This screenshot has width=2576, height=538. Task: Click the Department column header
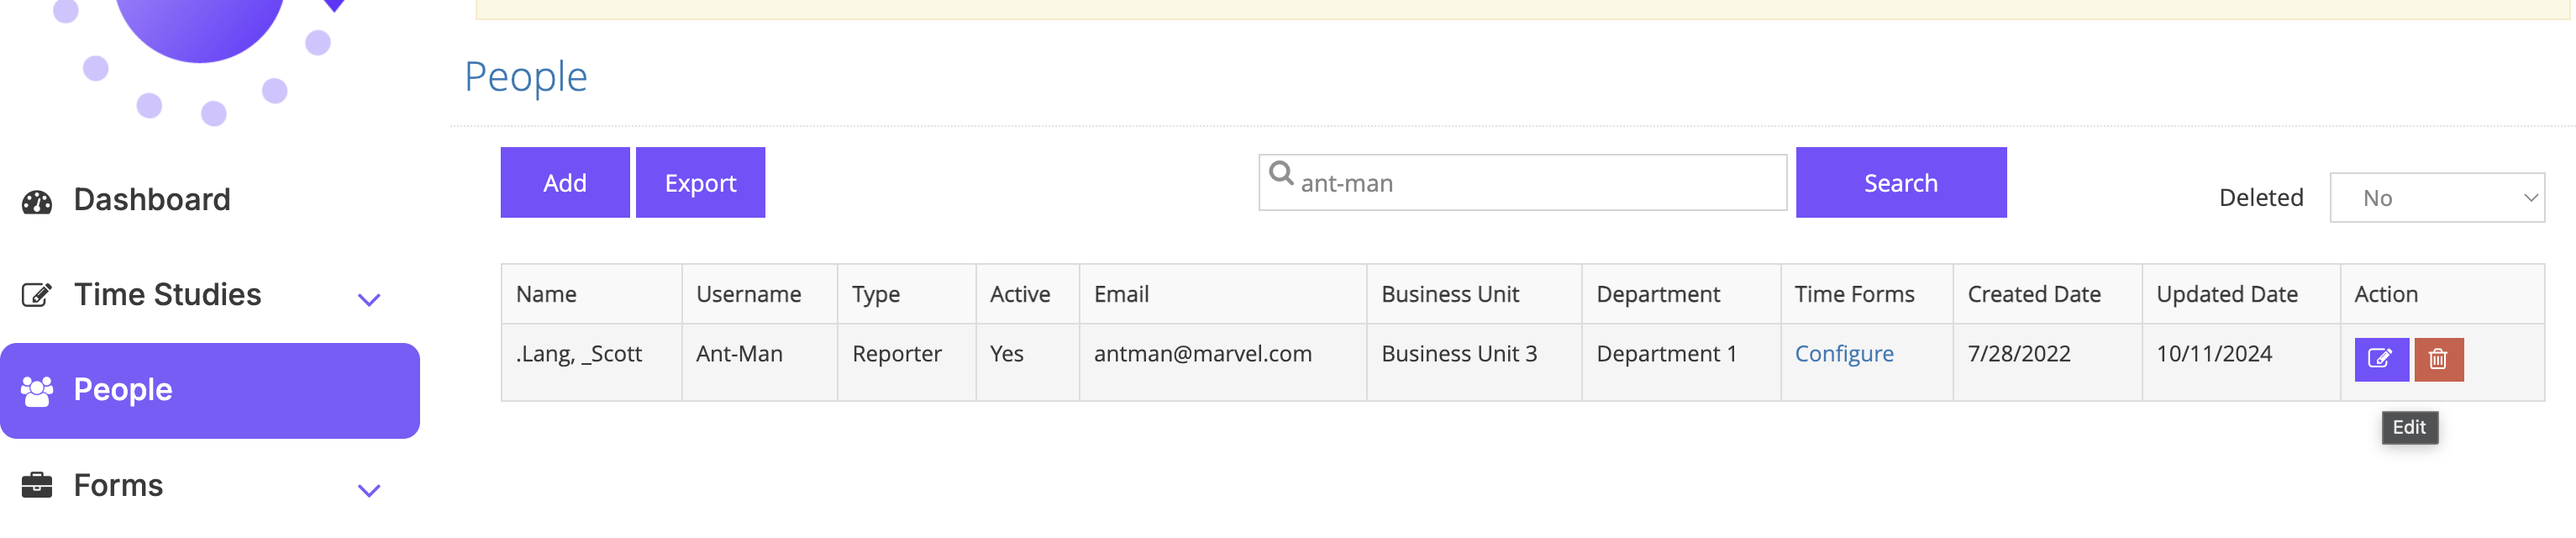(x=1681, y=294)
